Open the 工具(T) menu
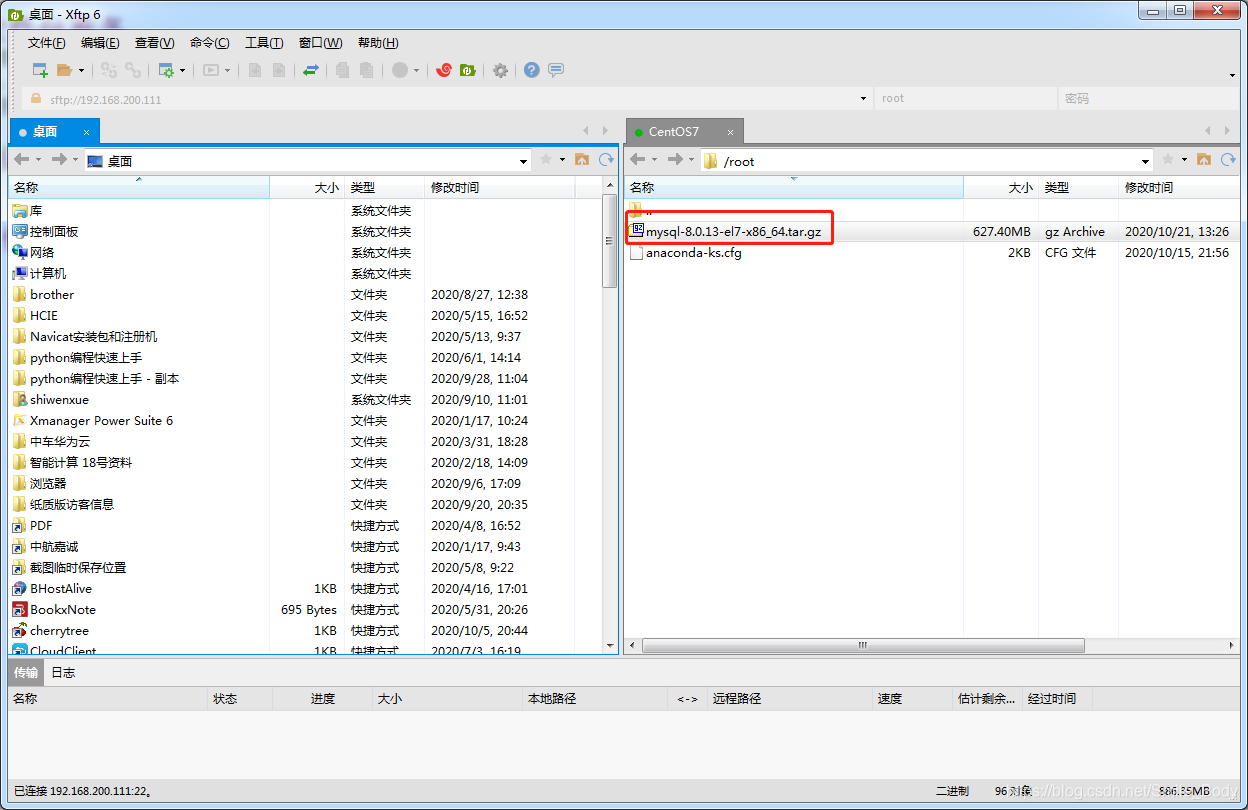The image size is (1248, 810). [264, 43]
